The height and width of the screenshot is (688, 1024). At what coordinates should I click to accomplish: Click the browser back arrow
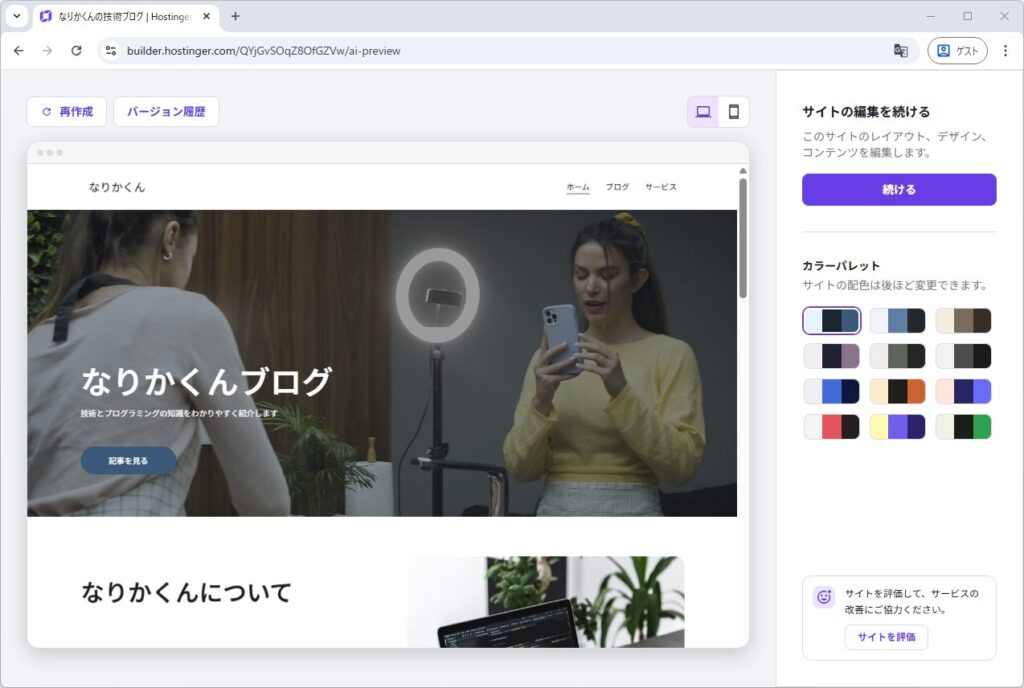click(18, 51)
